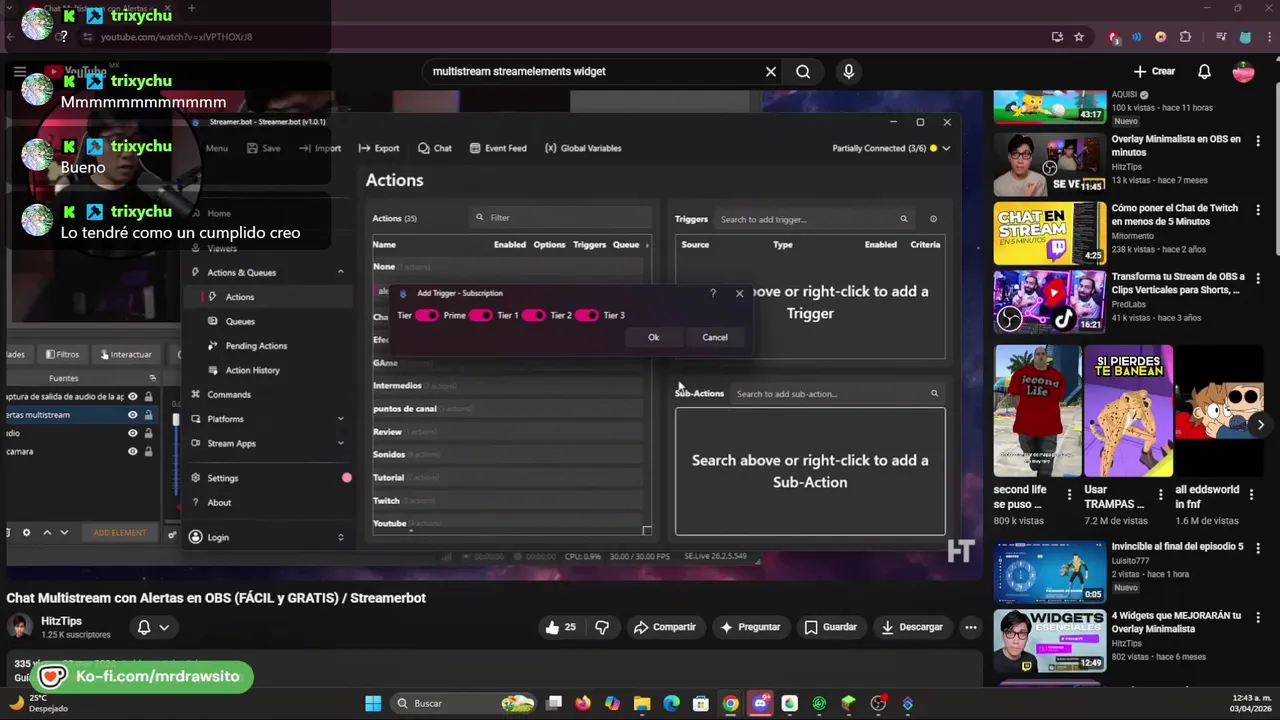
Task: Toggle visibility of the 'udio' source
Action: 132,433
